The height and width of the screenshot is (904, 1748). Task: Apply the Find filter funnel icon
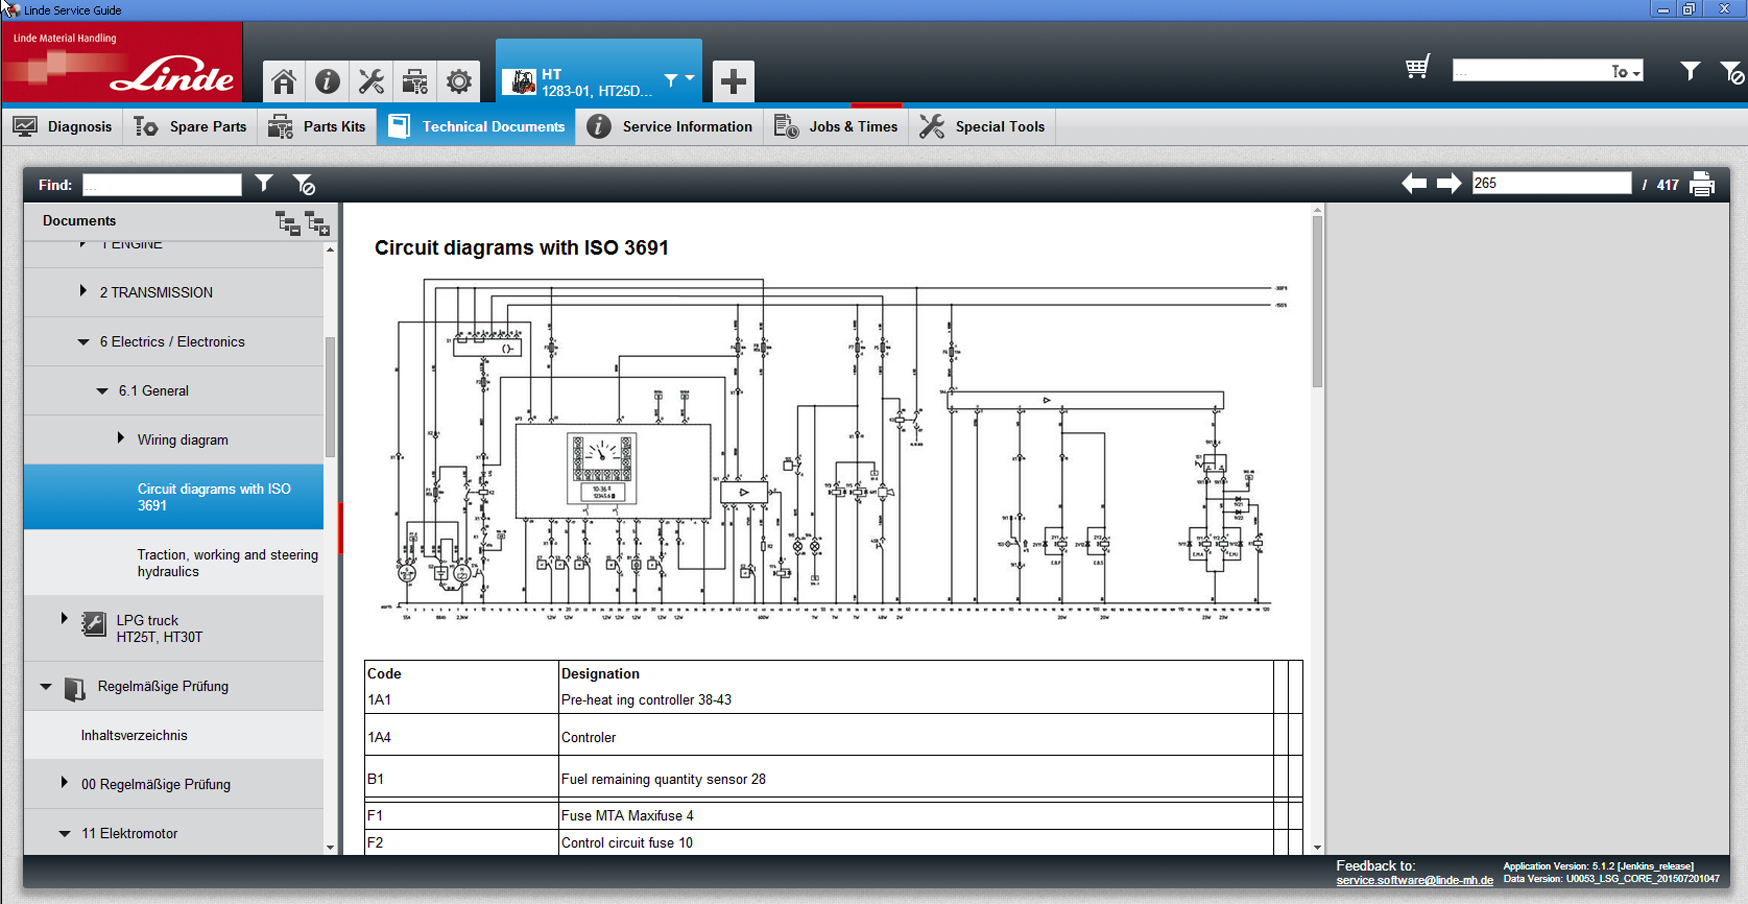point(264,183)
